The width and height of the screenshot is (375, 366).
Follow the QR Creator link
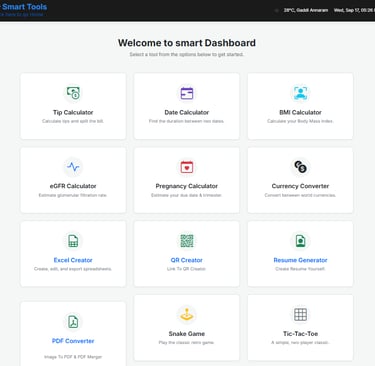coord(187,260)
